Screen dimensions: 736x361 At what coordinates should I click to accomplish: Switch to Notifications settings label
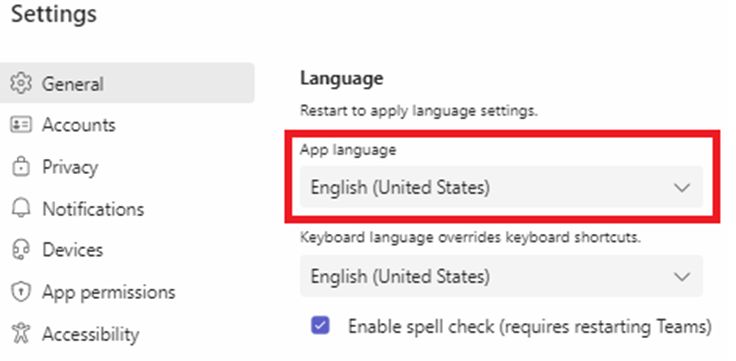(x=93, y=209)
